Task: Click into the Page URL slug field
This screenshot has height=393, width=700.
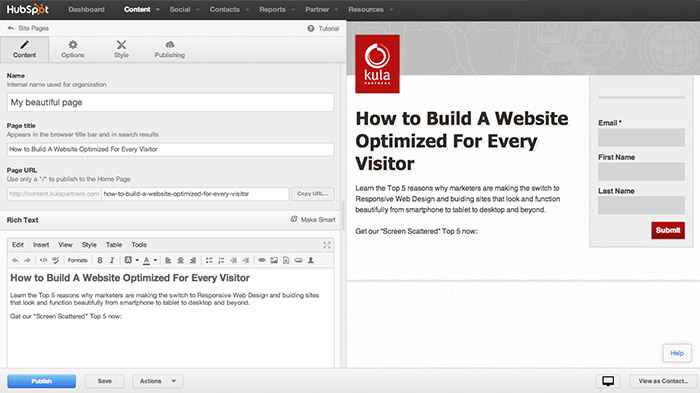Action: (195, 194)
